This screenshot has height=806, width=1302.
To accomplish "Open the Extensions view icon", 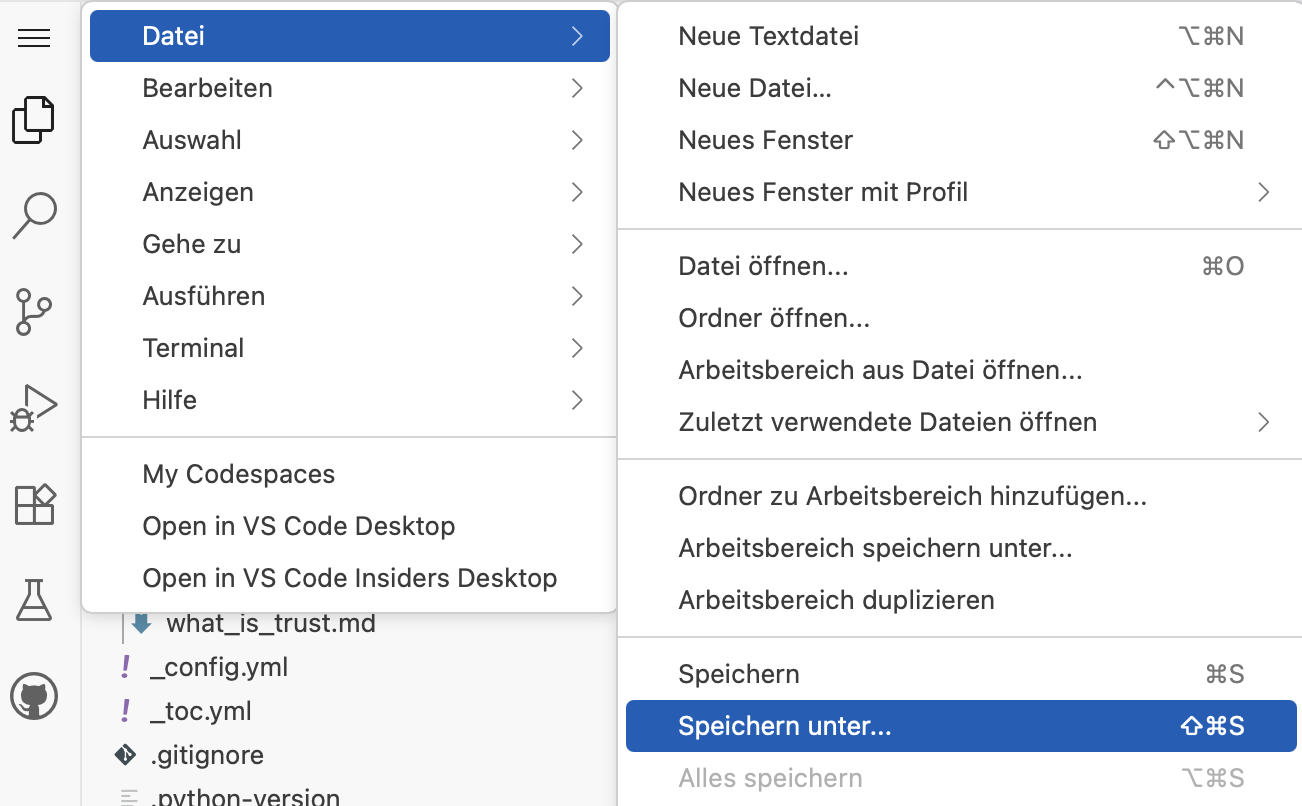I will coord(34,504).
